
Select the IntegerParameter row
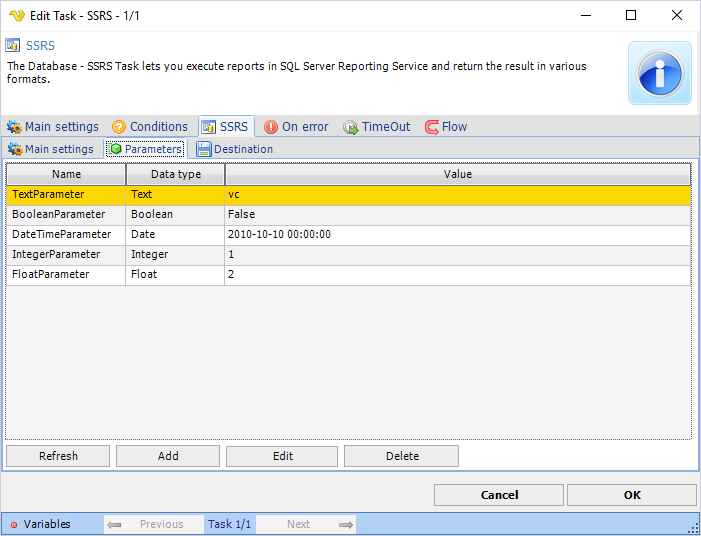(349, 255)
